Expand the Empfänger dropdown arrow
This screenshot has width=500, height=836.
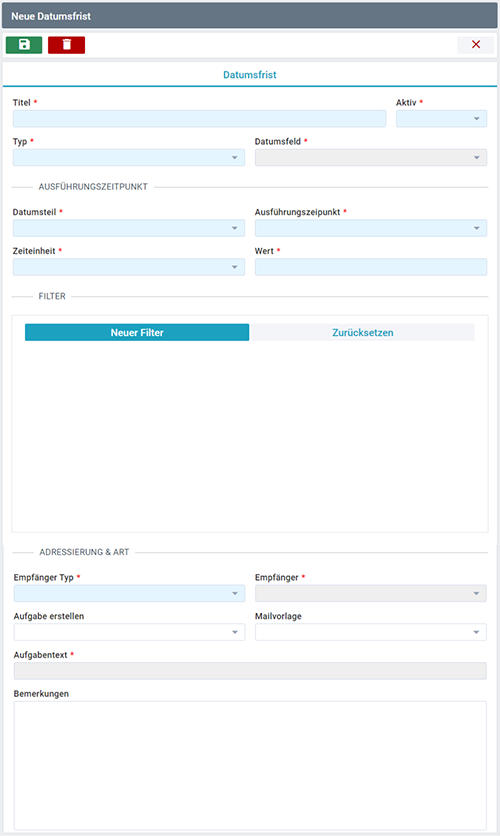click(x=477, y=593)
